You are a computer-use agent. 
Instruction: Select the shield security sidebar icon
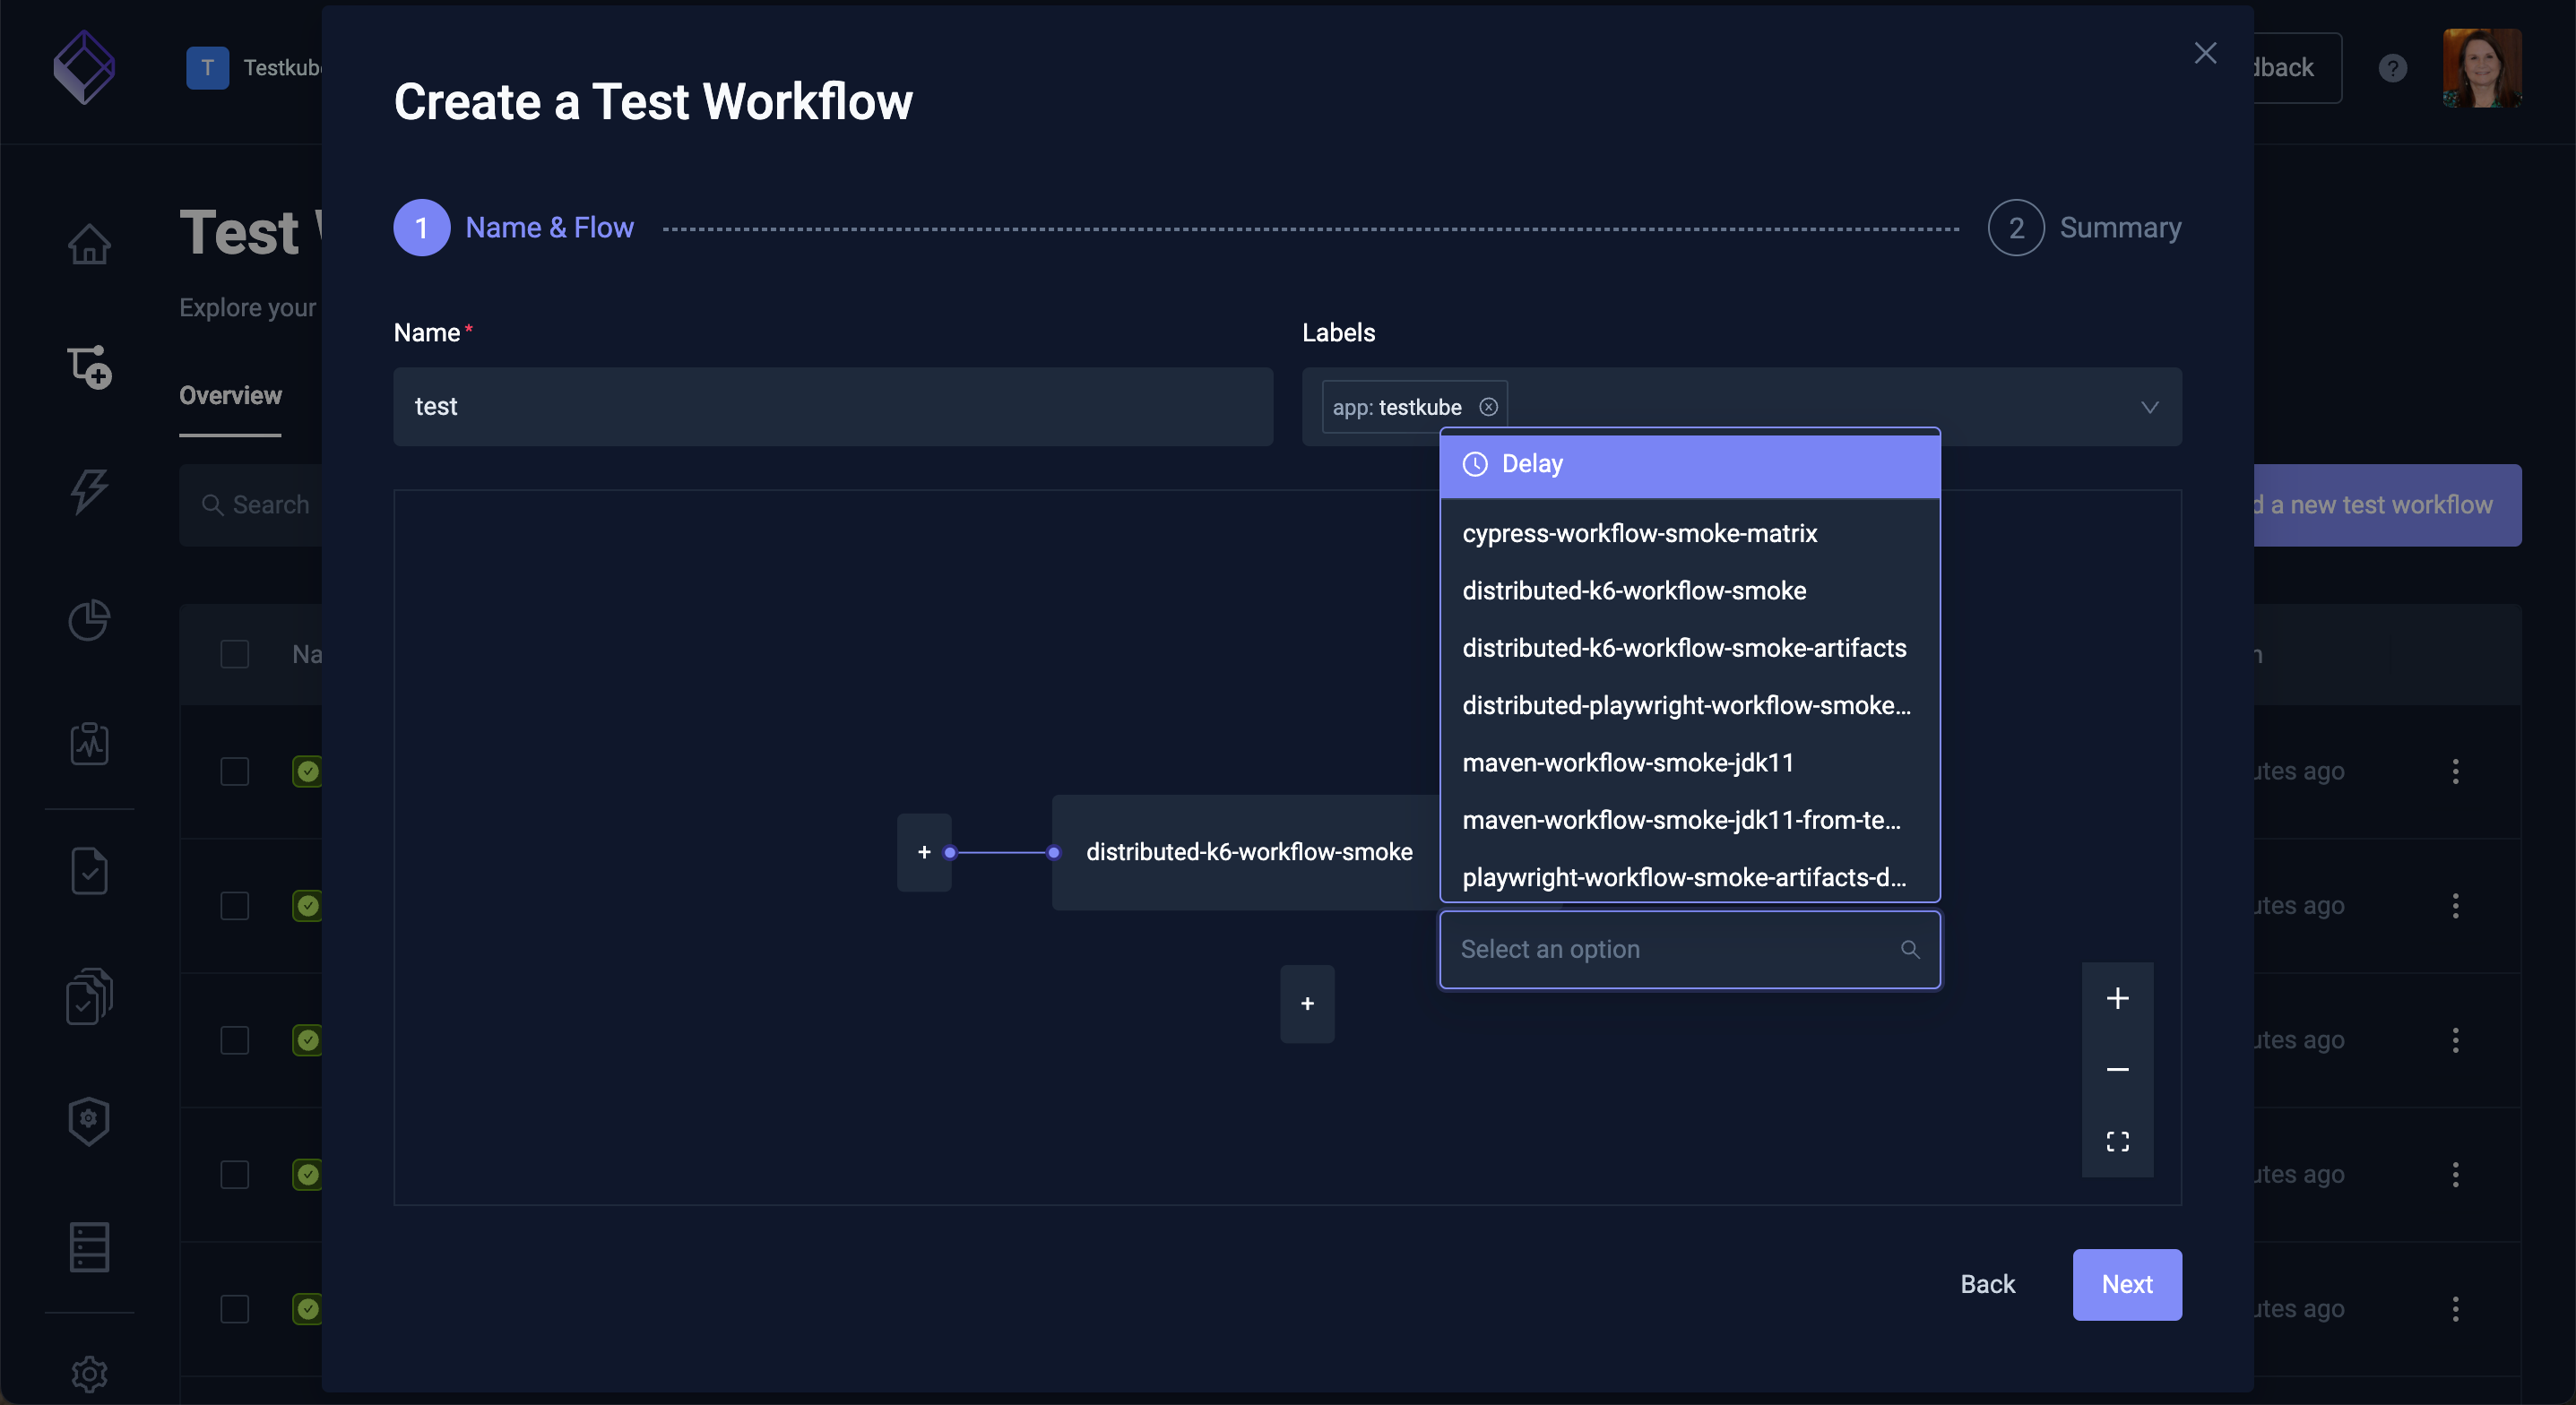click(x=88, y=1121)
